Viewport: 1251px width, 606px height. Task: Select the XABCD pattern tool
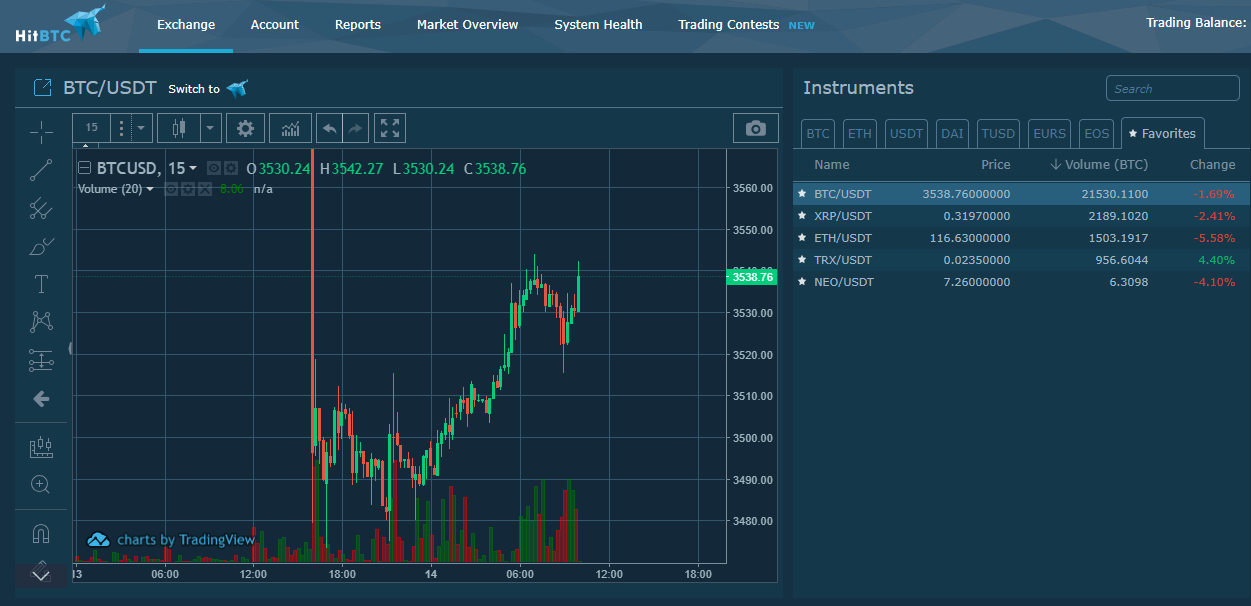click(x=41, y=322)
